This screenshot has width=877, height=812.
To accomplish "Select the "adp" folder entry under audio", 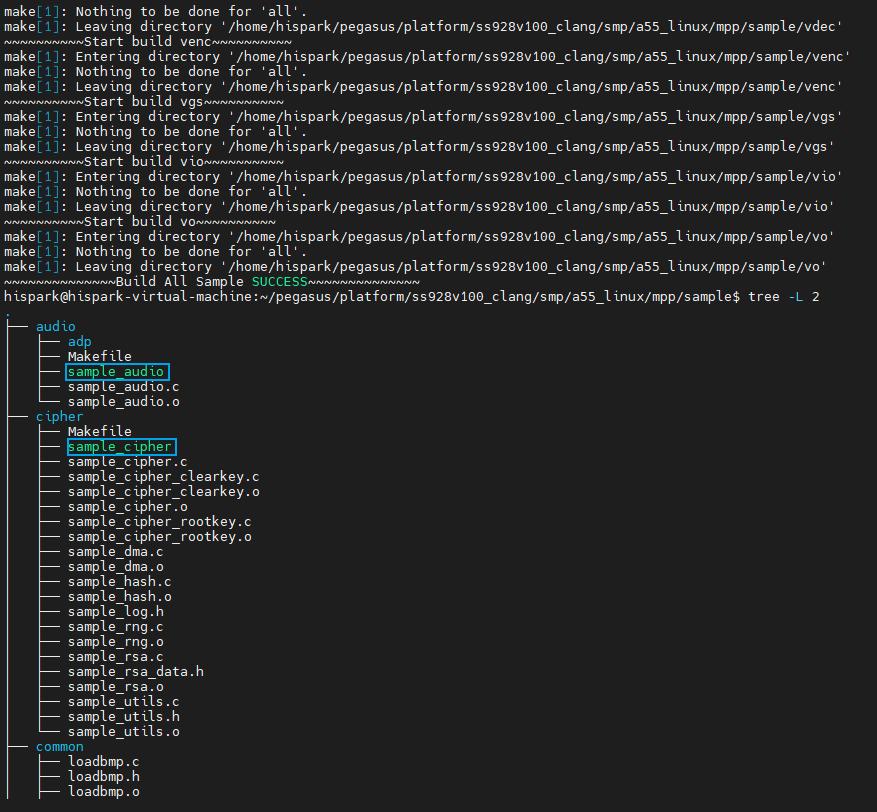I will pyautogui.click(x=79, y=342).
